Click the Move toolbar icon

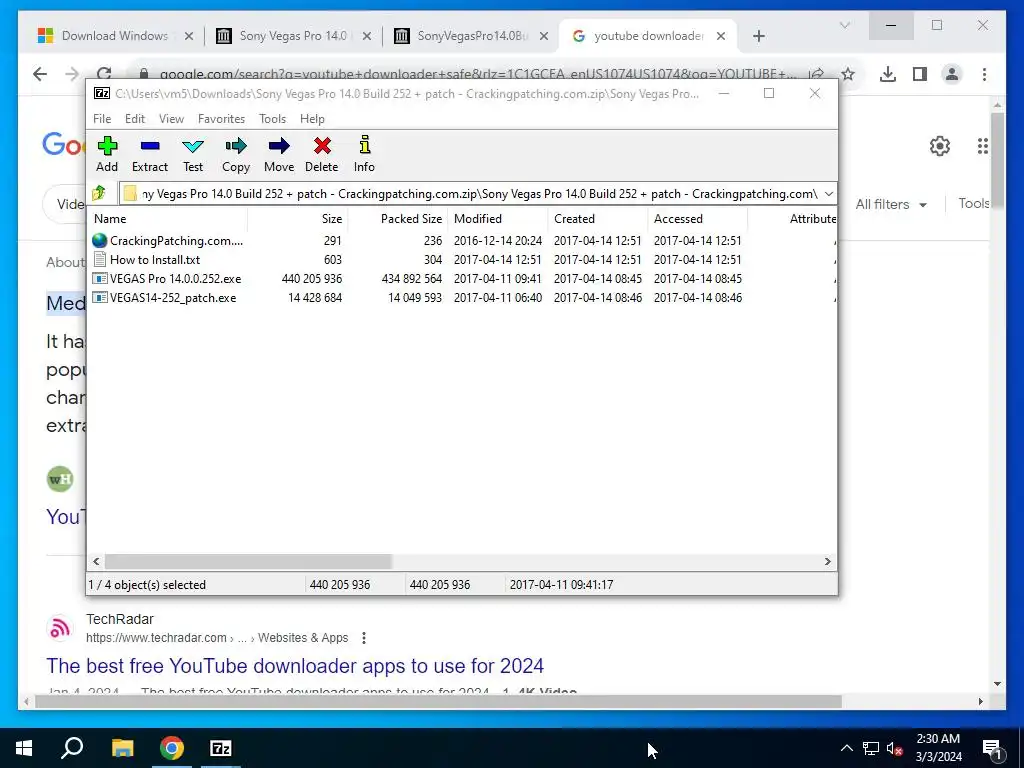coord(279,154)
